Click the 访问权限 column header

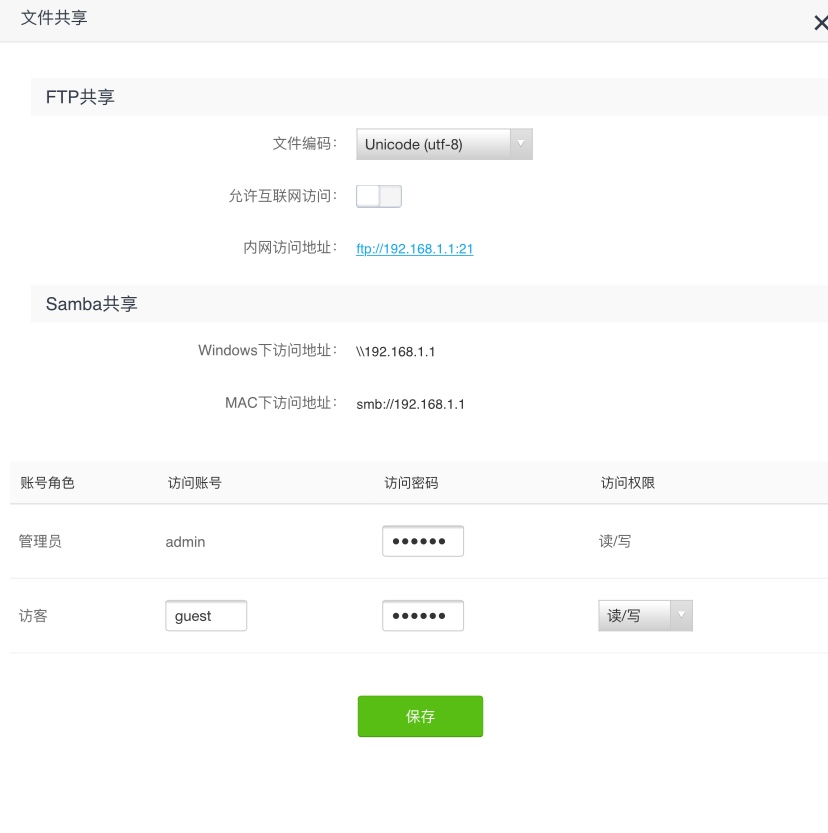pyautogui.click(x=627, y=483)
